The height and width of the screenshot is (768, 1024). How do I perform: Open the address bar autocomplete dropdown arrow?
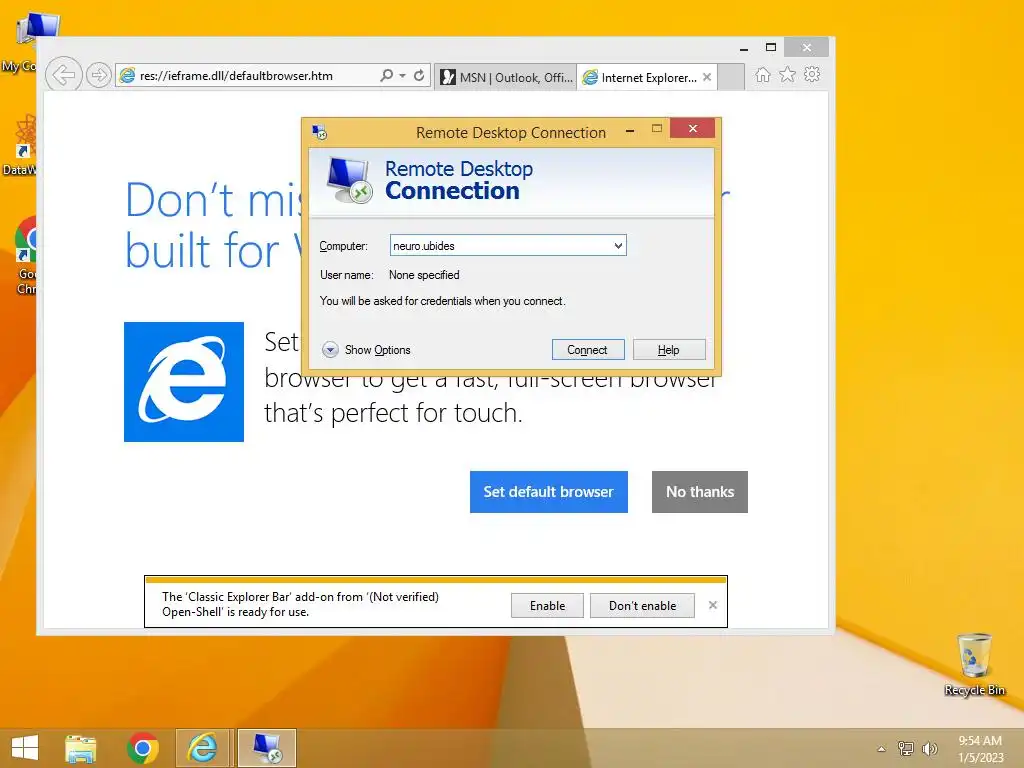point(402,76)
